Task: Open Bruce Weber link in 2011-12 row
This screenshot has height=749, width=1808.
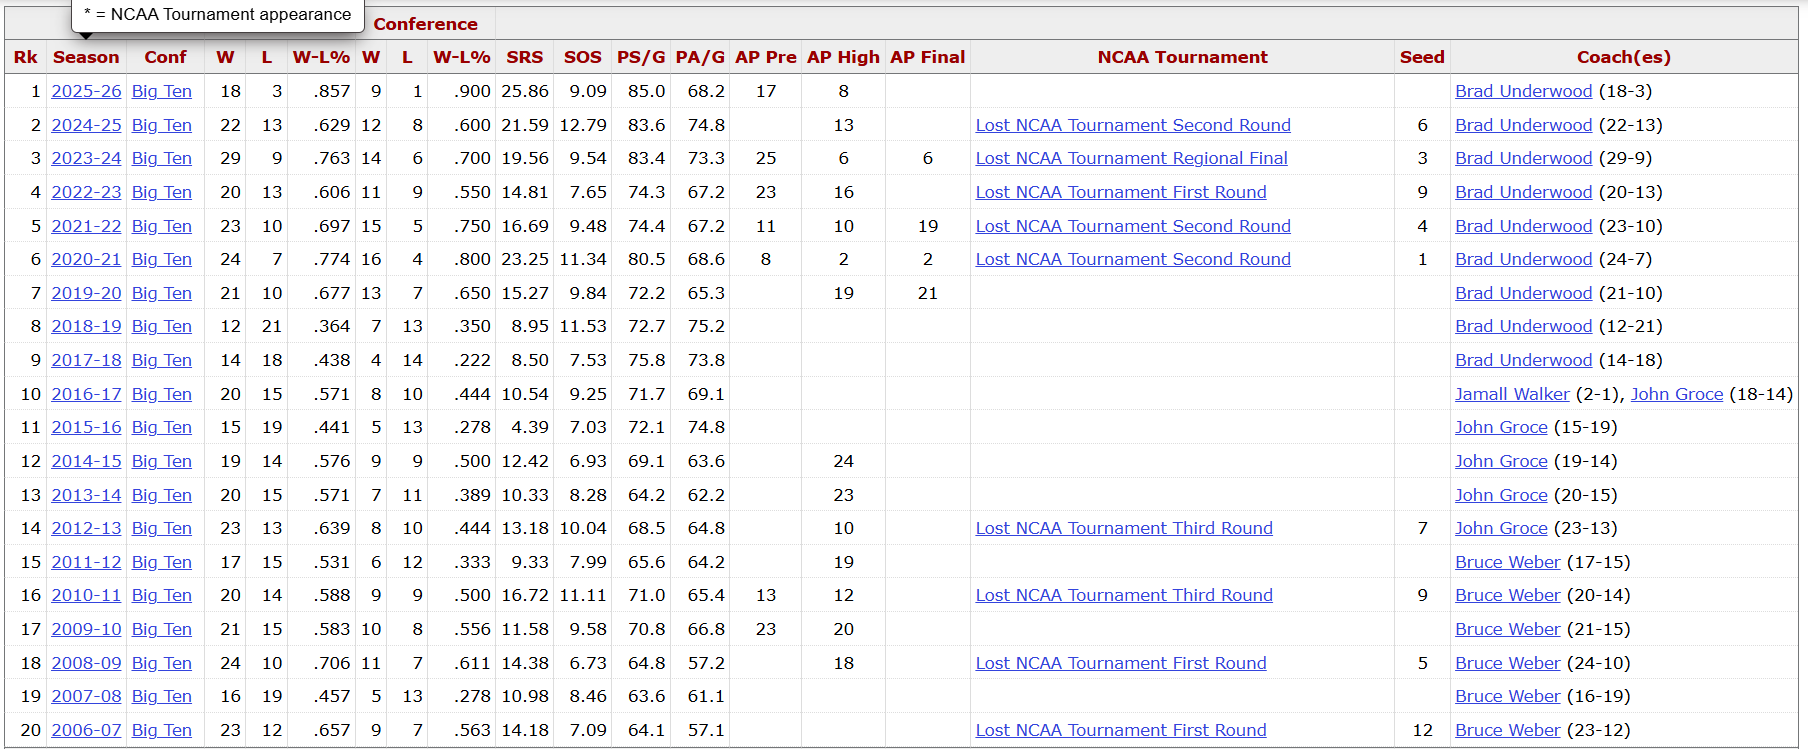Action: click(1507, 562)
